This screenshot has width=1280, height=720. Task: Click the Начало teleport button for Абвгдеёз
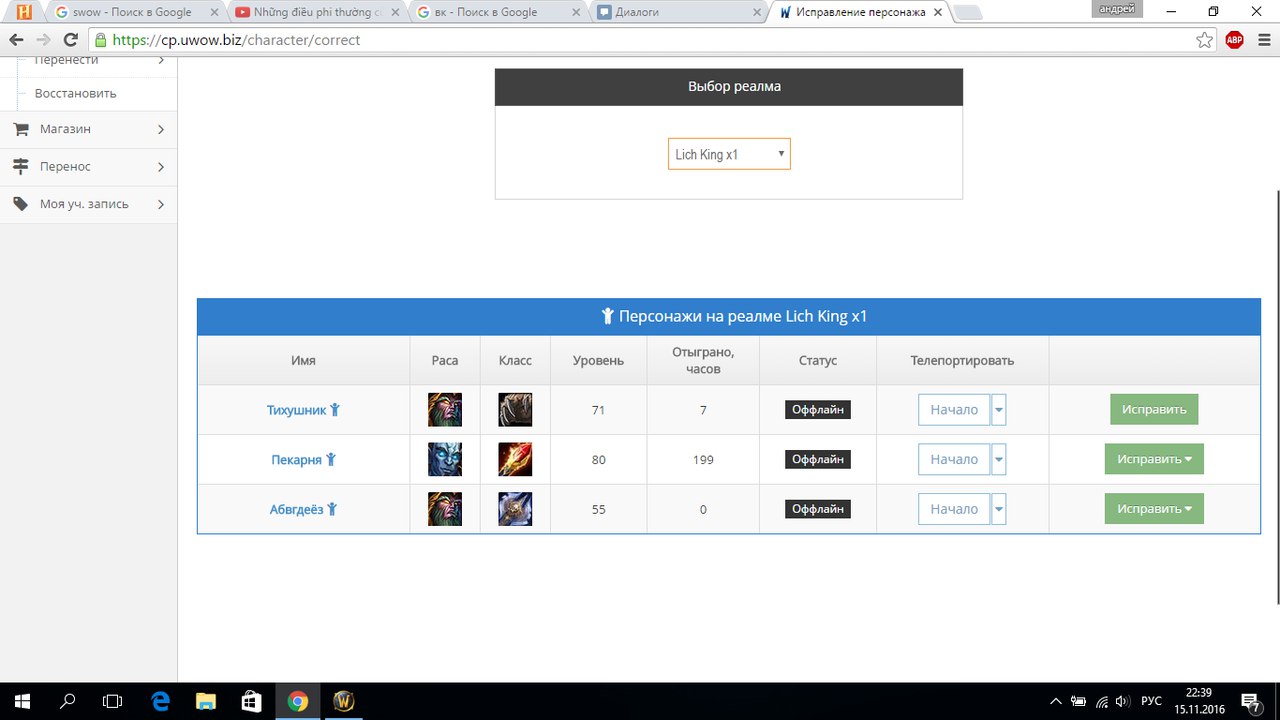point(954,509)
